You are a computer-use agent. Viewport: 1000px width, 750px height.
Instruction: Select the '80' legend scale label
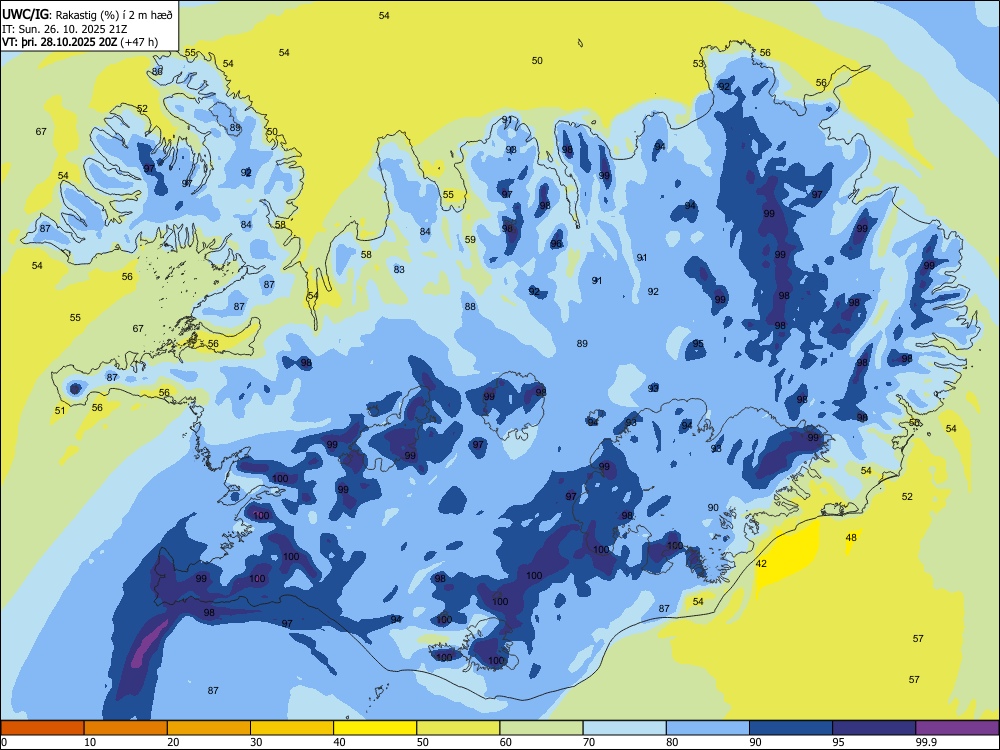coord(672,742)
